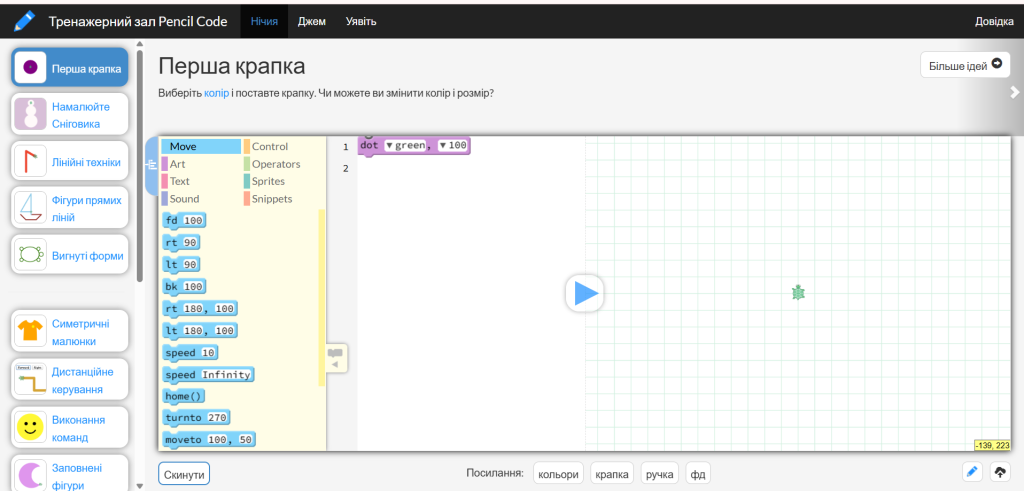Pick the speed Infinity block
This screenshot has height=491, width=1024.
[208, 375]
